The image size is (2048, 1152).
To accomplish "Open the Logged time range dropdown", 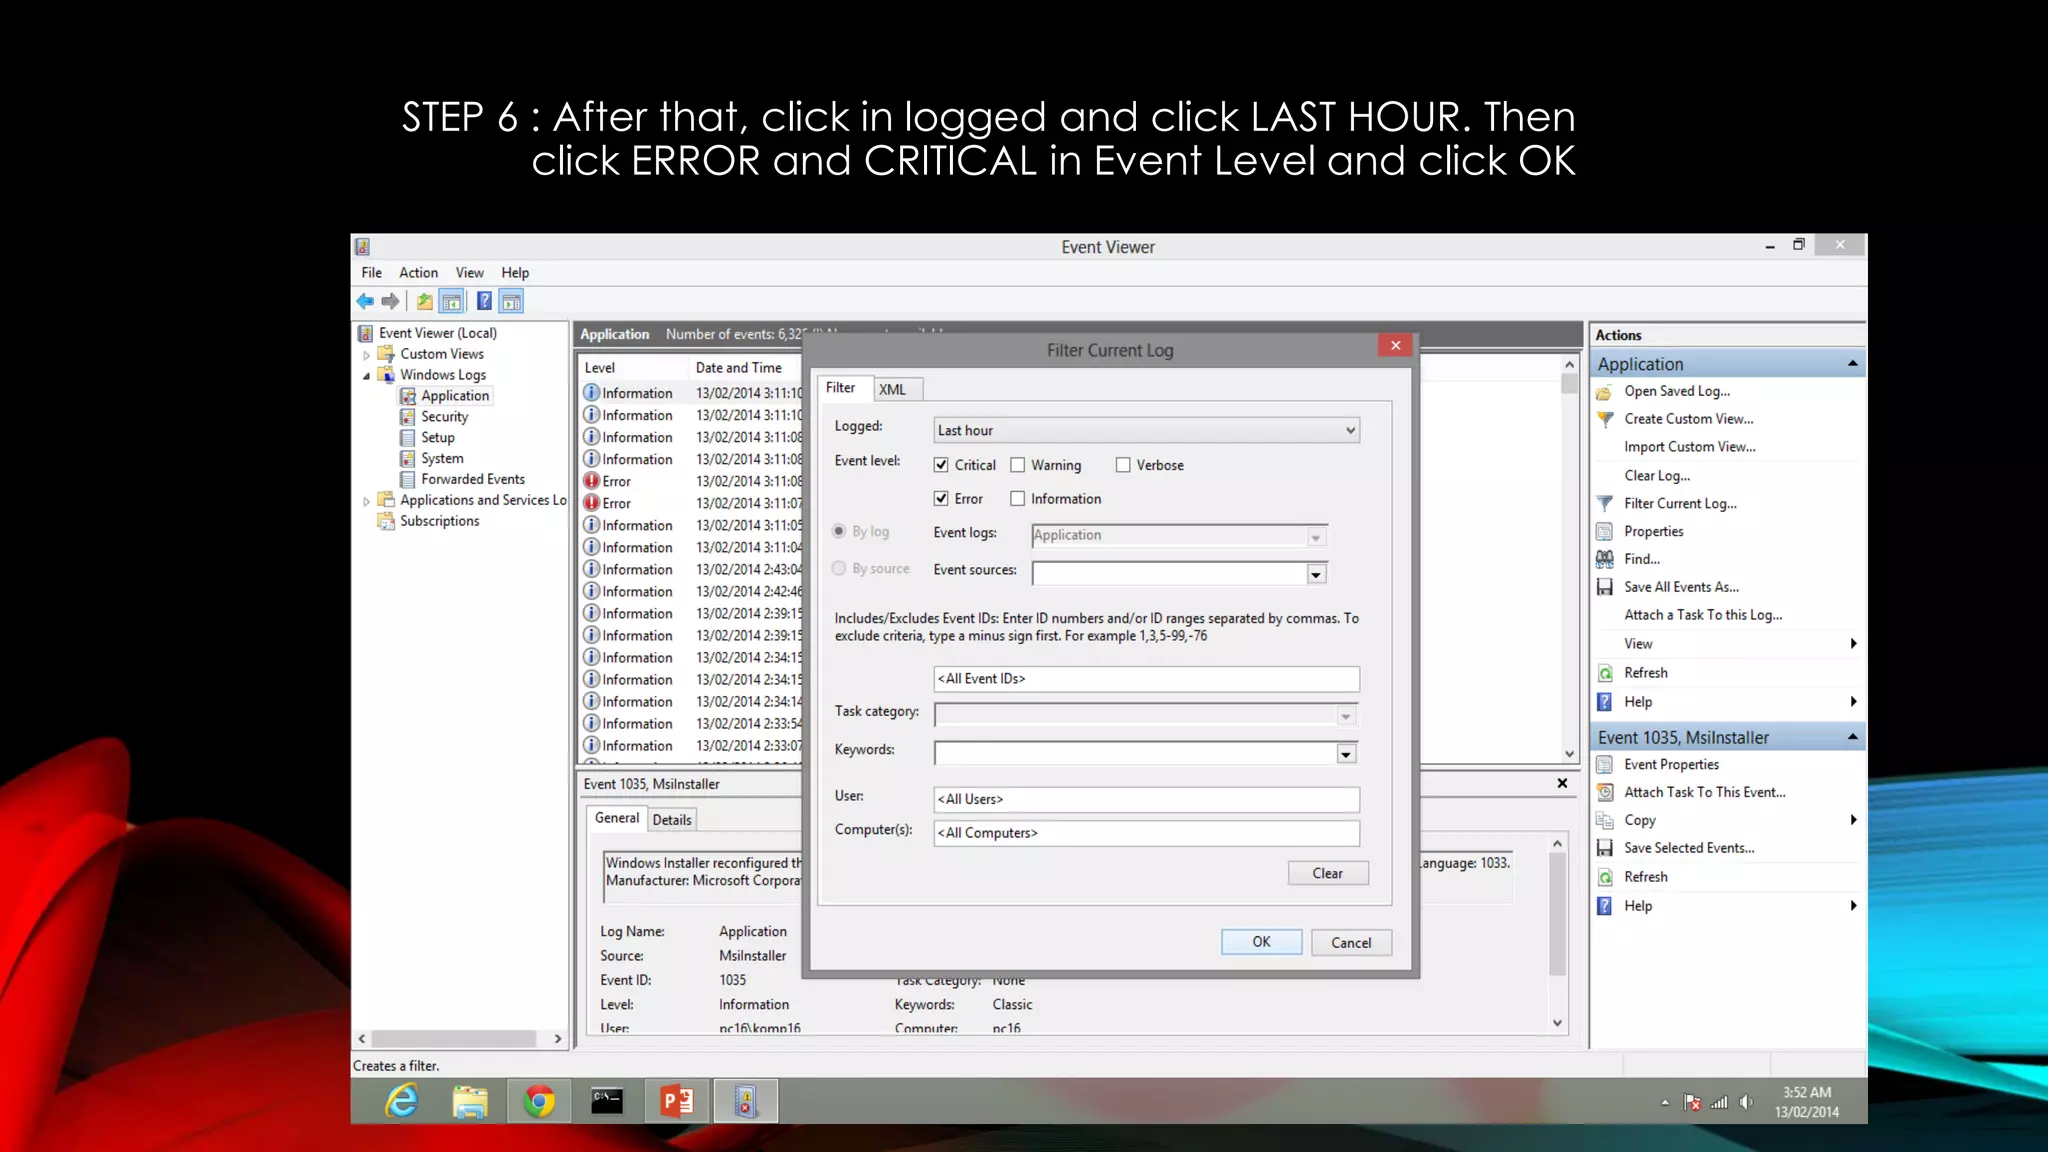I will [1146, 430].
